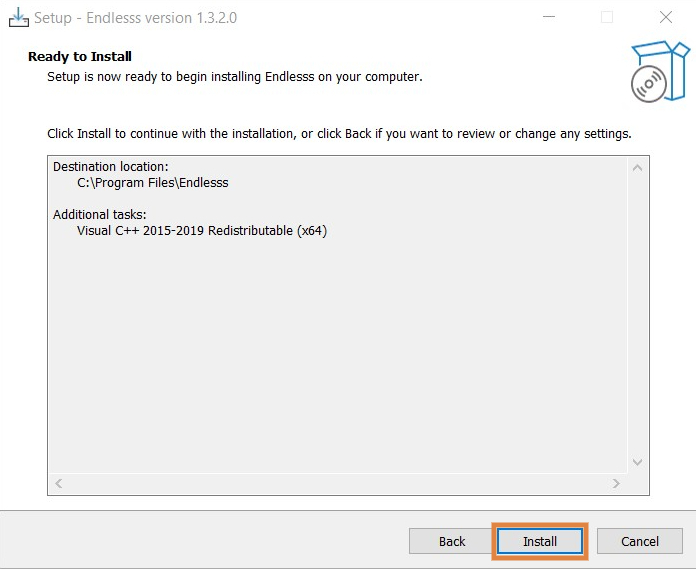Click the box and disc installer graphic

660,71
